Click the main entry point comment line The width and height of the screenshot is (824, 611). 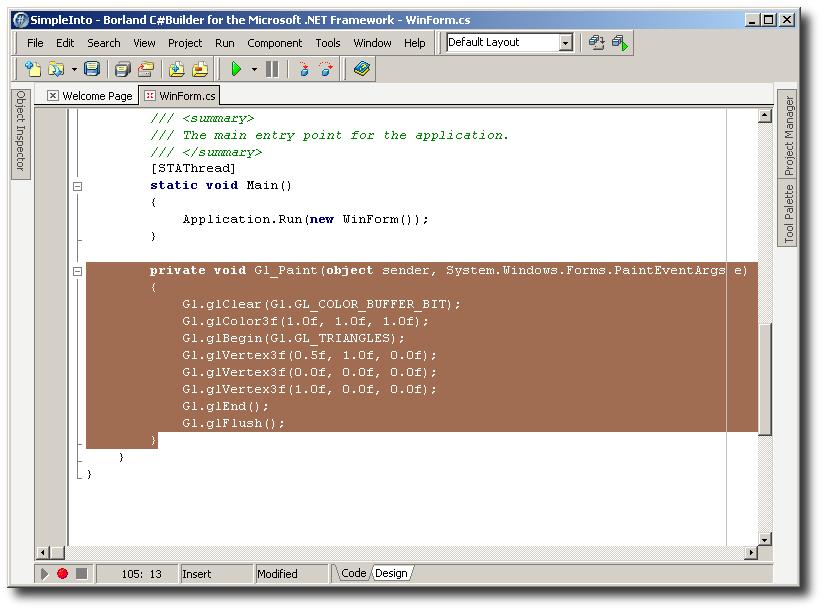pos(329,136)
